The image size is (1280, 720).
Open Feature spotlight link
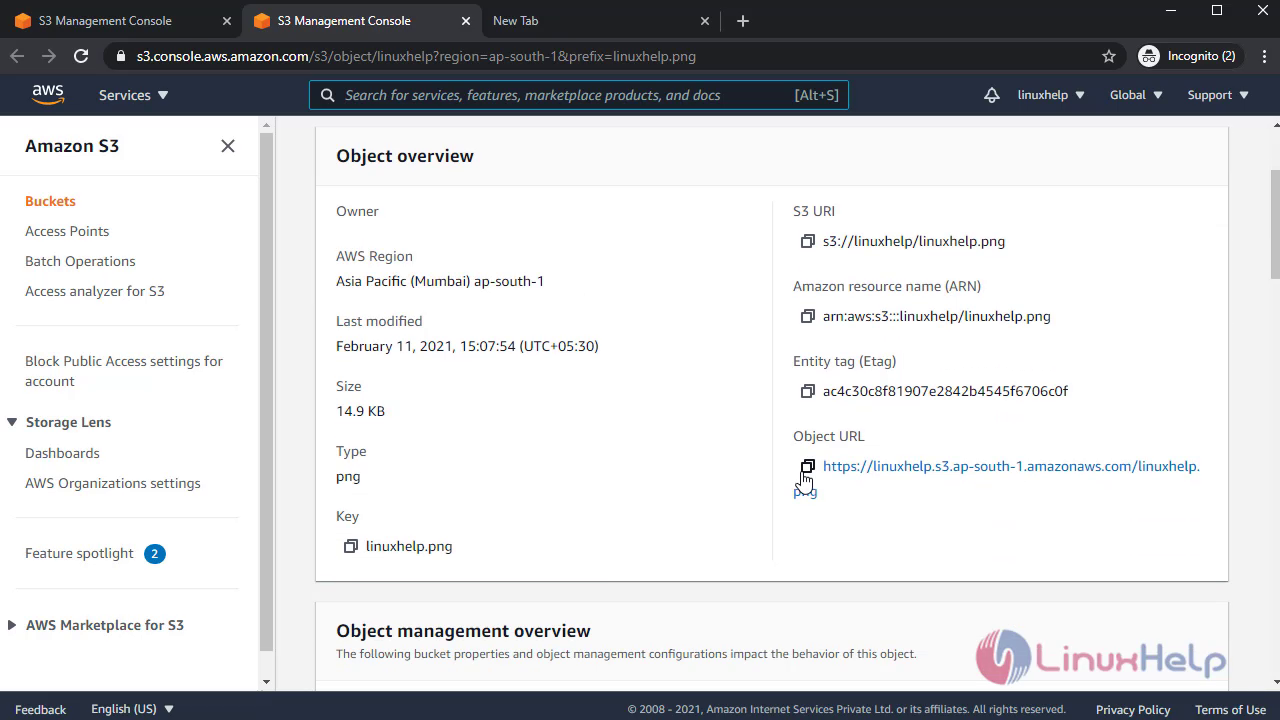[x=79, y=553]
